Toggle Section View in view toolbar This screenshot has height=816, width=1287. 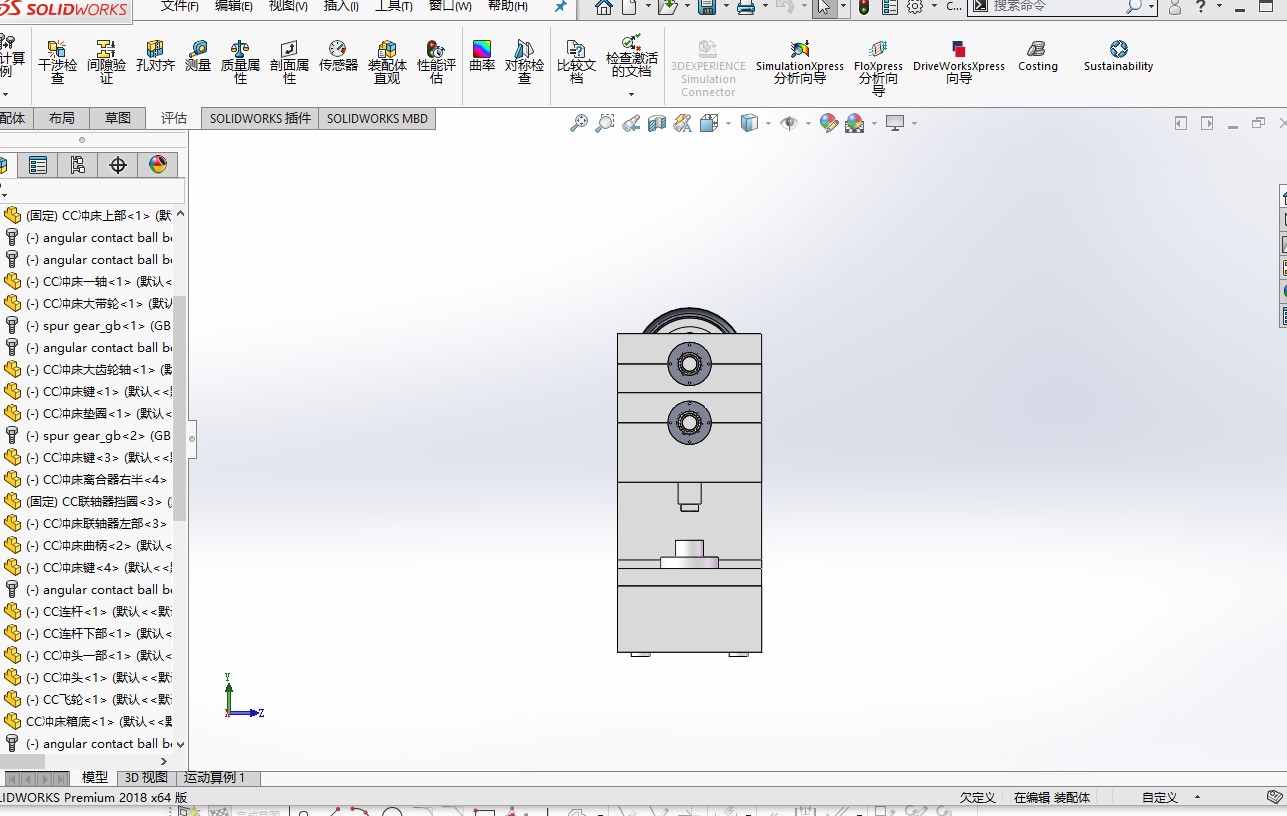656,123
